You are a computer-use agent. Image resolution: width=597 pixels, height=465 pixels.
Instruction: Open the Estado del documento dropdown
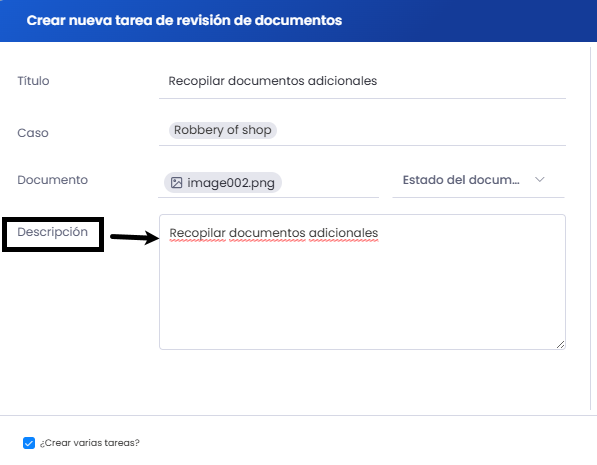(478, 180)
